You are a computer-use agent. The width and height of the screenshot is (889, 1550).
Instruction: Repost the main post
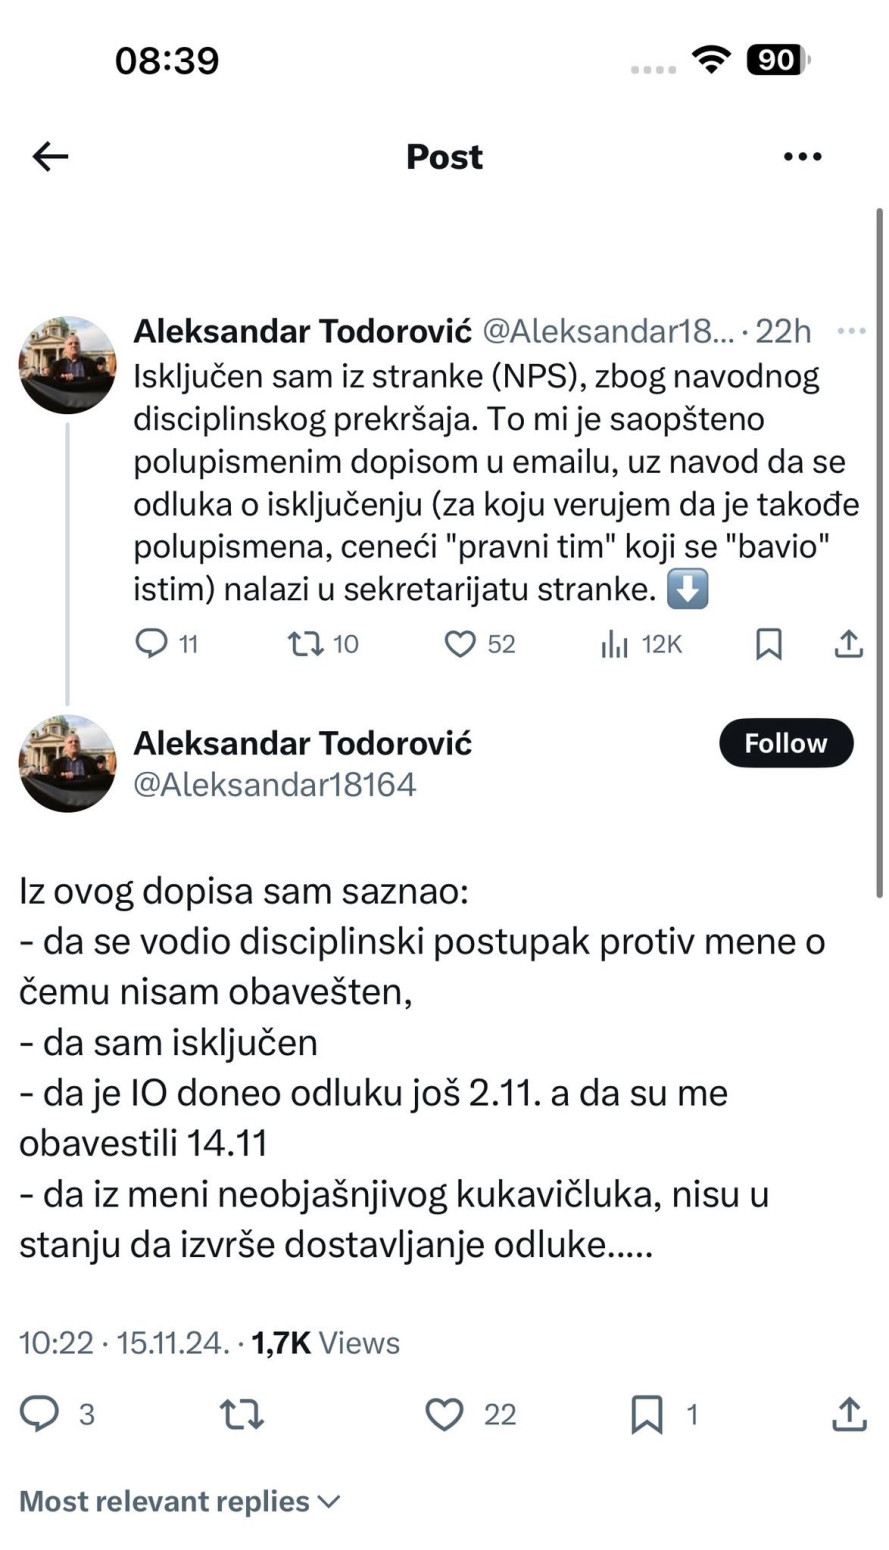[x=241, y=1414]
